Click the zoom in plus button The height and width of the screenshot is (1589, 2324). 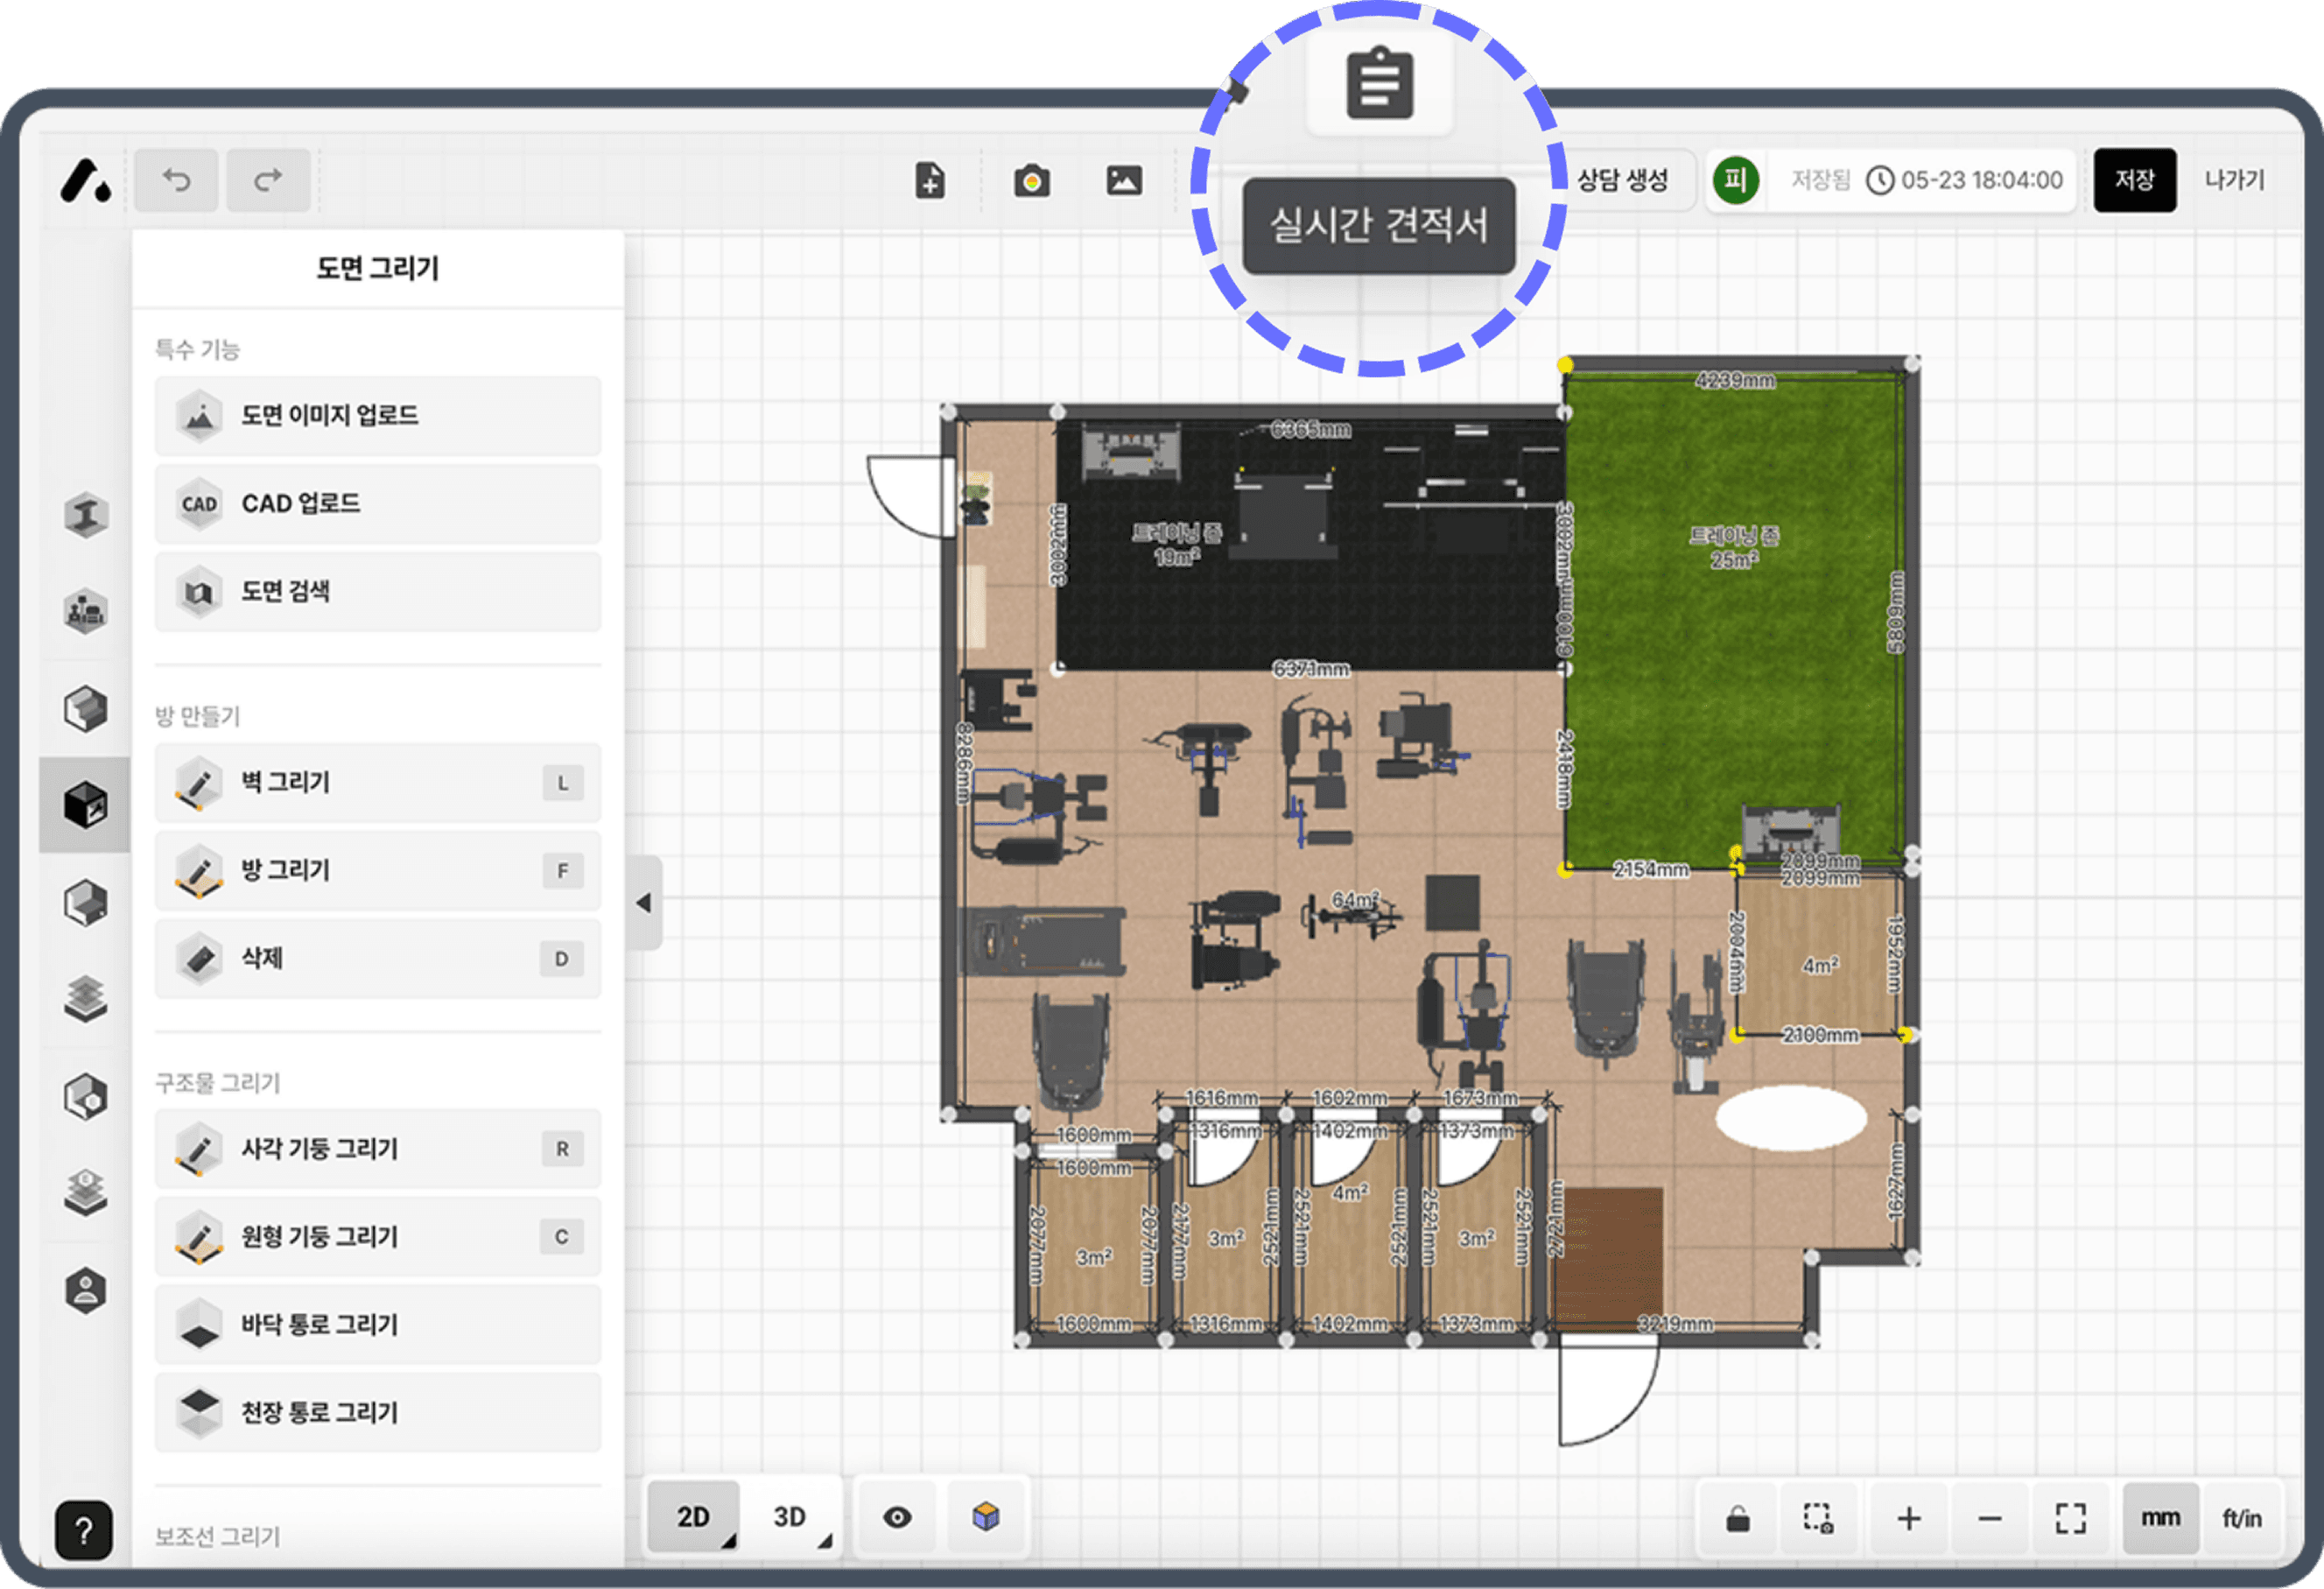click(x=1908, y=1518)
